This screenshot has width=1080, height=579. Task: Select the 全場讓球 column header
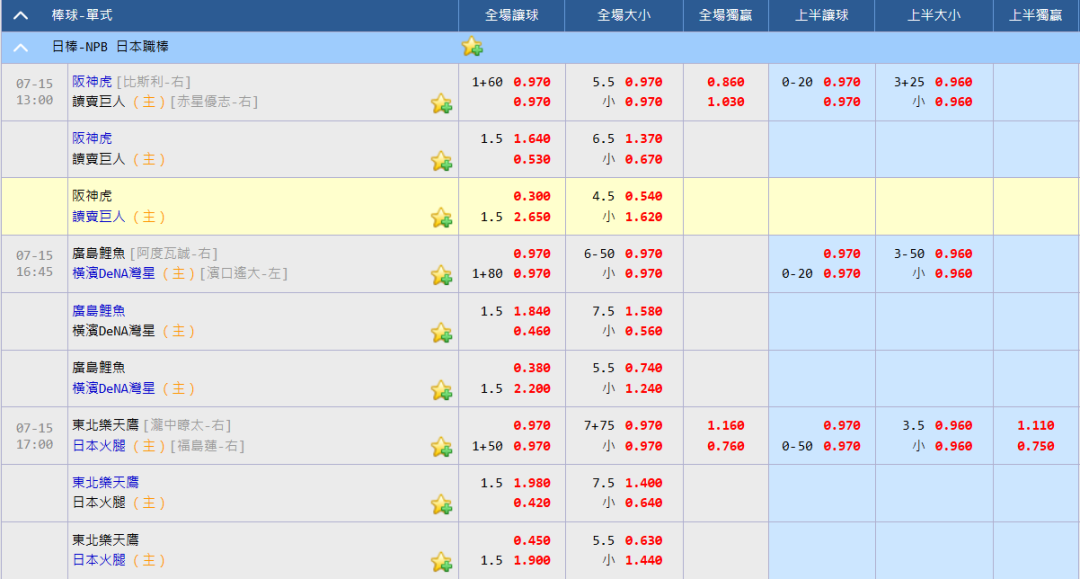coord(512,15)
